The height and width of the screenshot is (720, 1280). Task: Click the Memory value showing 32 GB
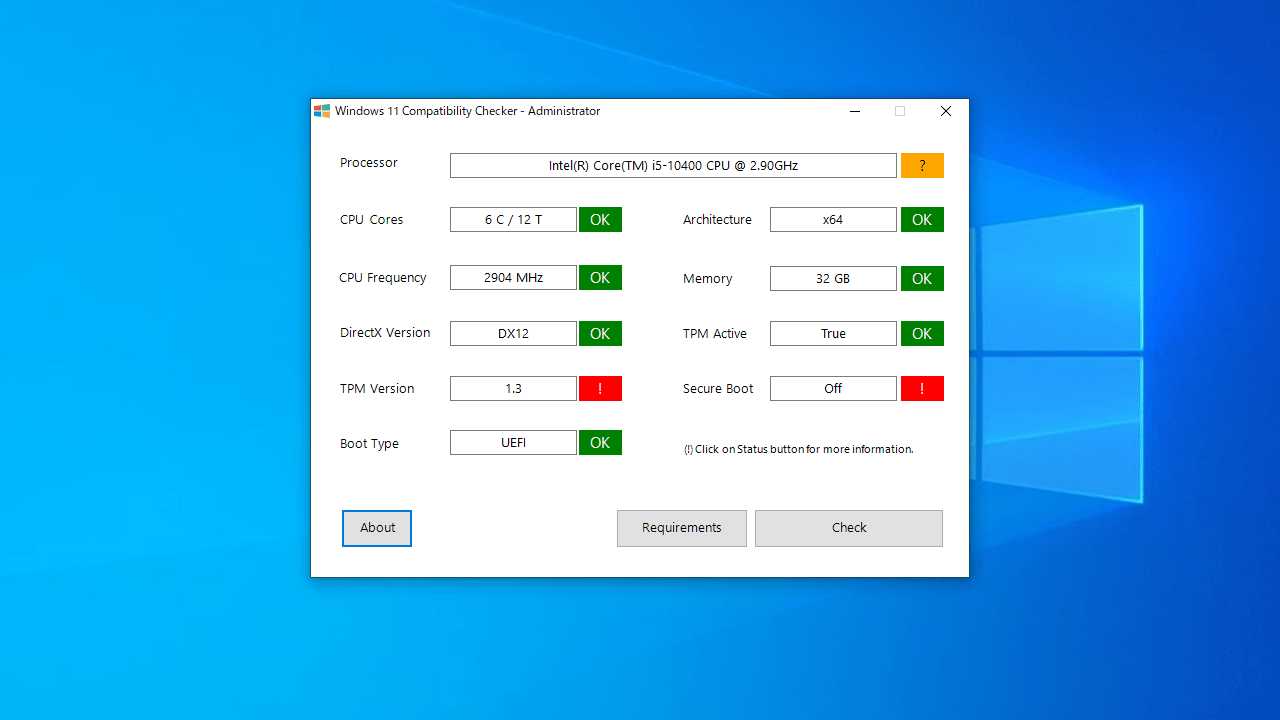click(833, 278)
